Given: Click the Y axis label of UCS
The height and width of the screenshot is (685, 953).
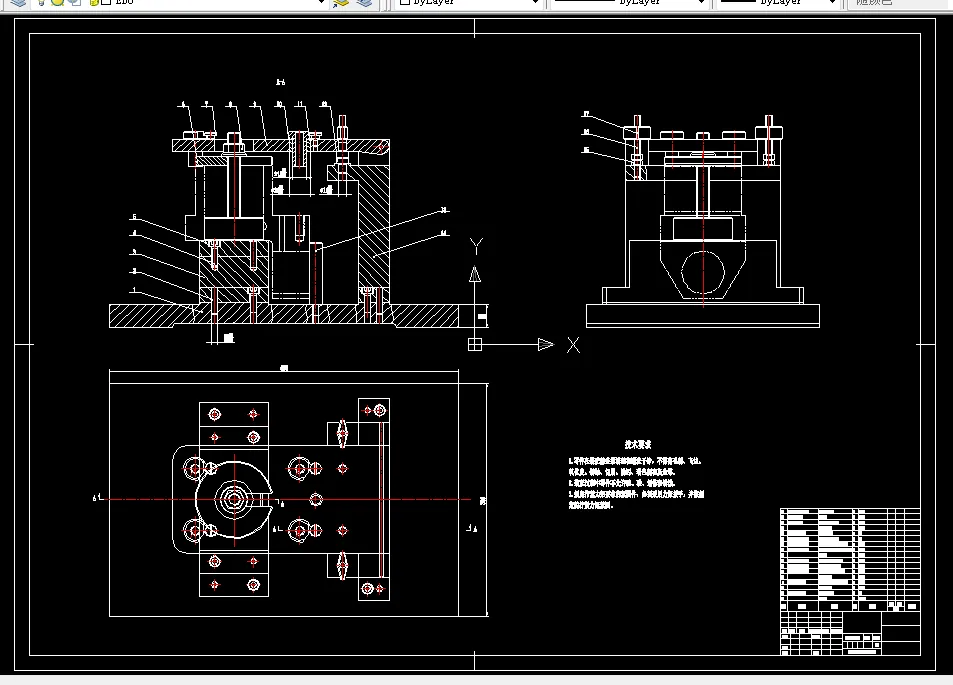Looking at the screenshot, I should (476, 246).
